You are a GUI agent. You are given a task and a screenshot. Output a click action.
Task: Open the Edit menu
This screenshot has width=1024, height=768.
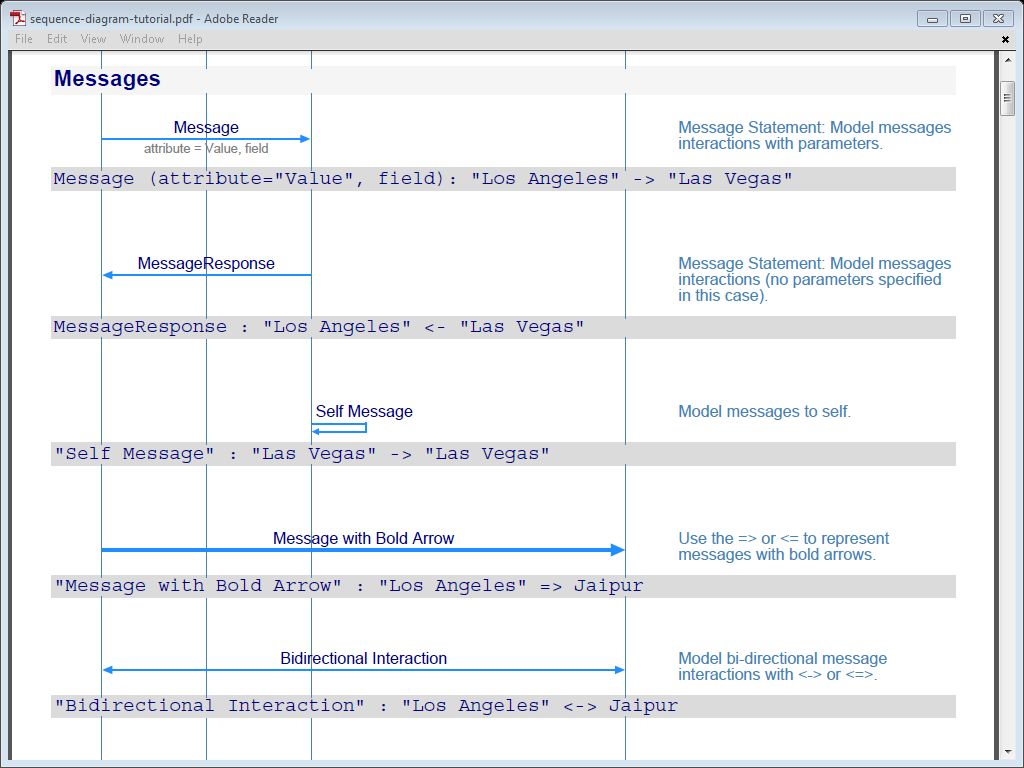(x=56, y=39)
